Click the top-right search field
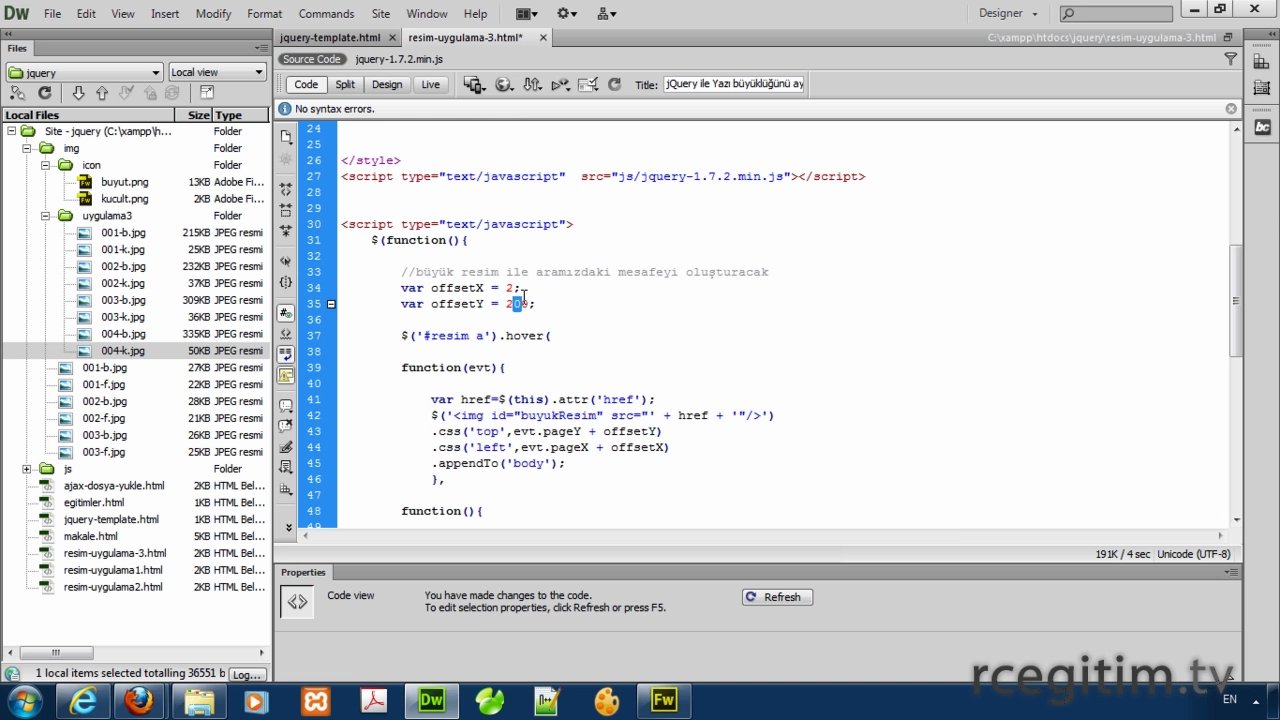The width and height of the screenshot is (1280, 720). click(1116, 14)
